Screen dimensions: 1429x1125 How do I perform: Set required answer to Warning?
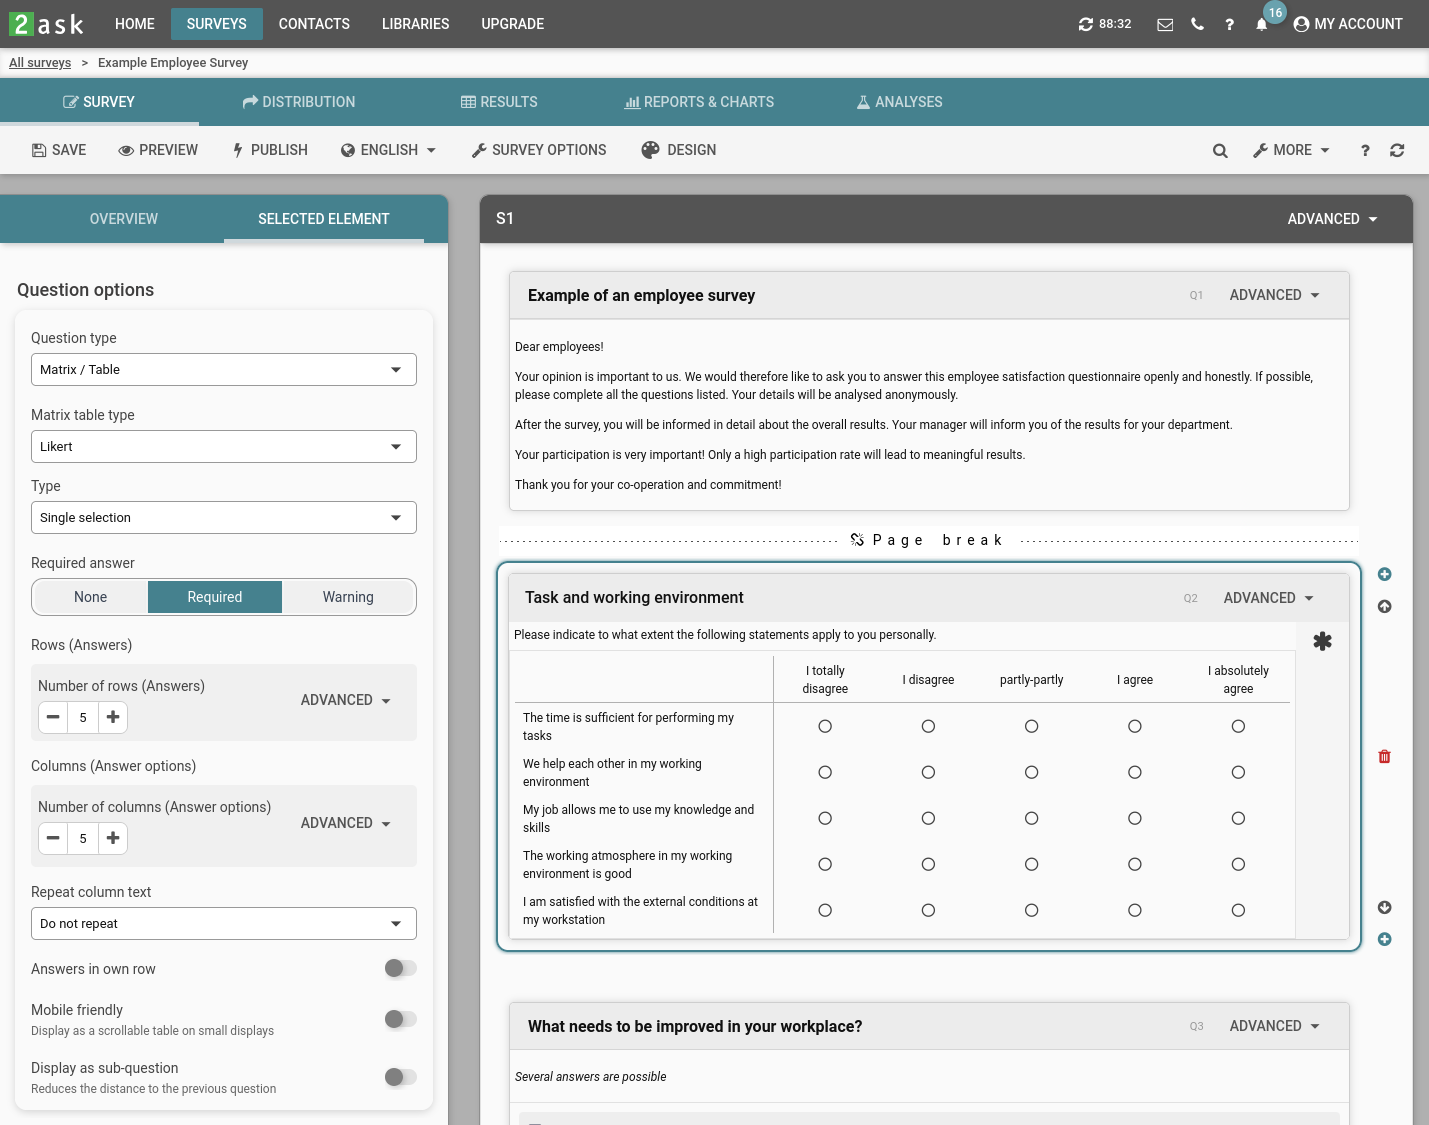(x=348, y=597)
